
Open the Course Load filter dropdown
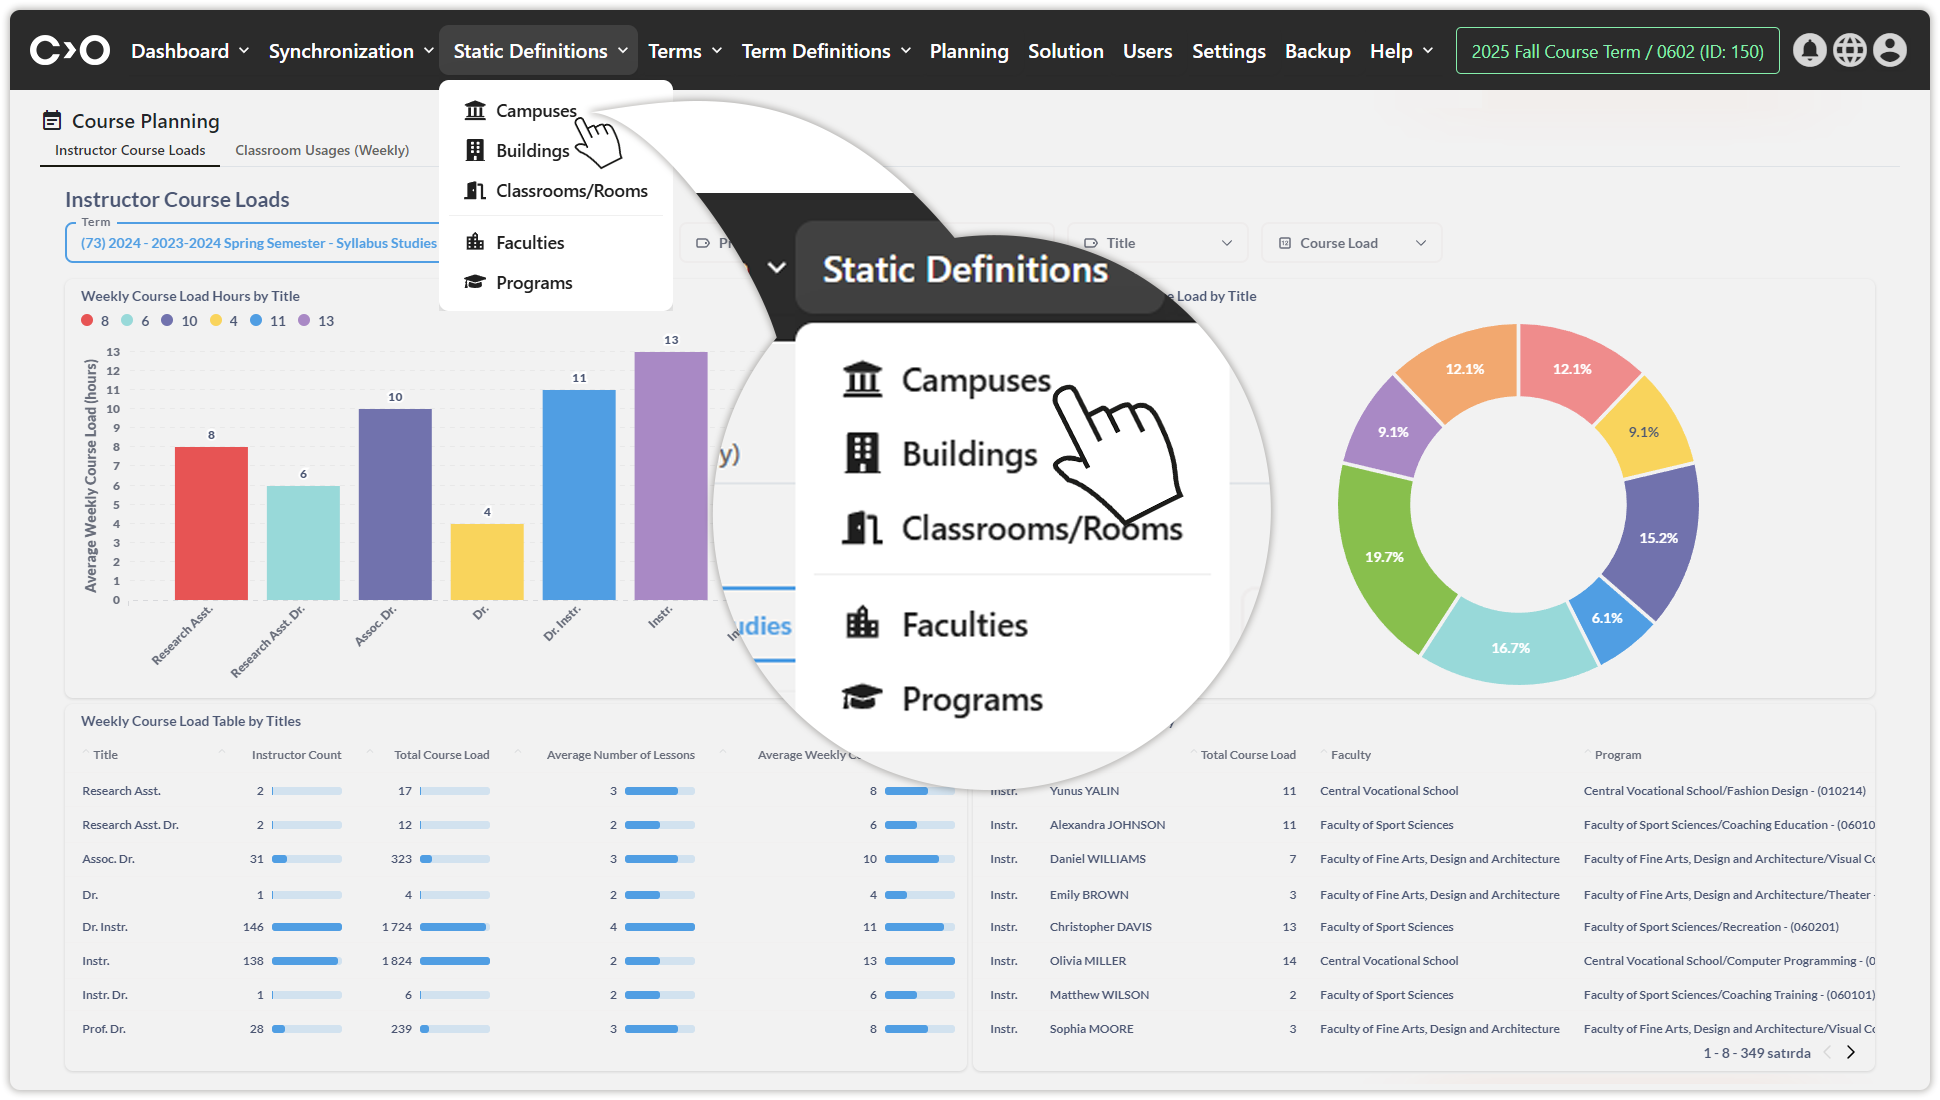click(x=1351, y=243)
